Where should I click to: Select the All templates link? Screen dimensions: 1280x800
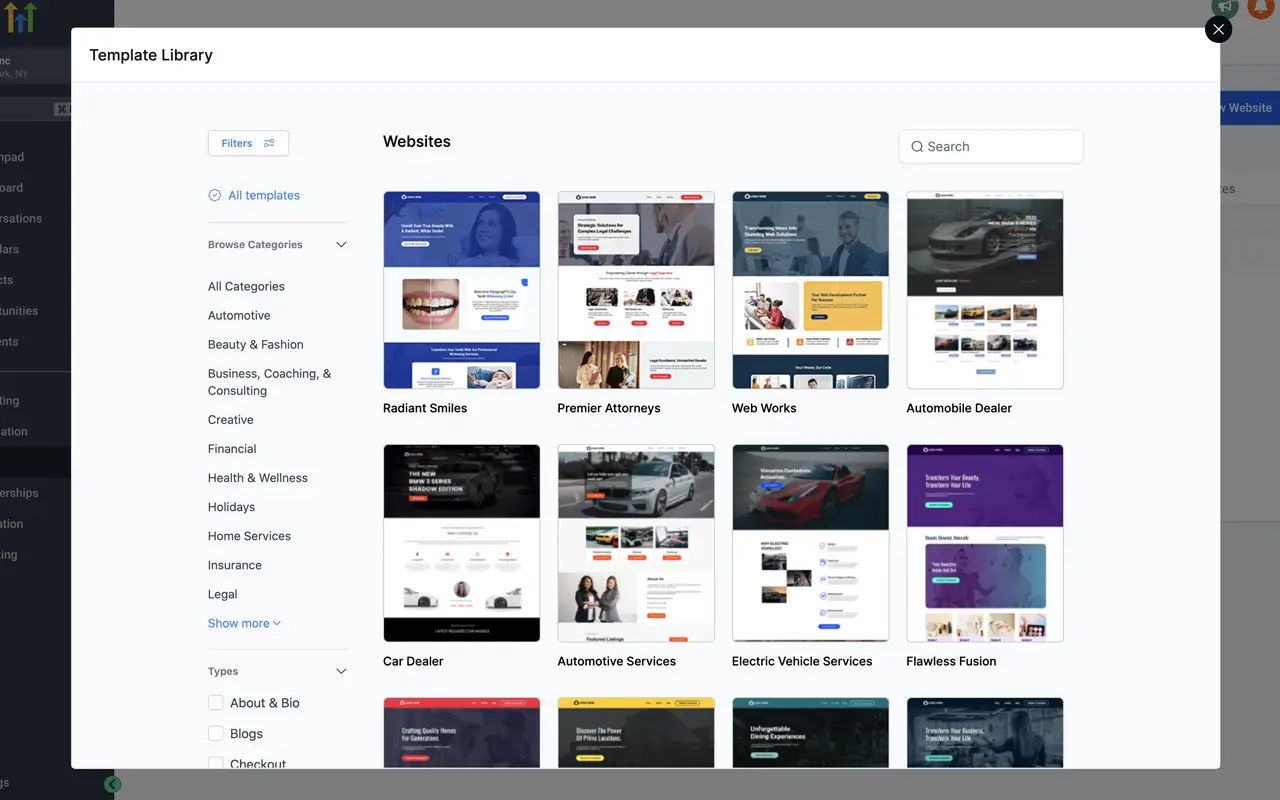point(264,195)
